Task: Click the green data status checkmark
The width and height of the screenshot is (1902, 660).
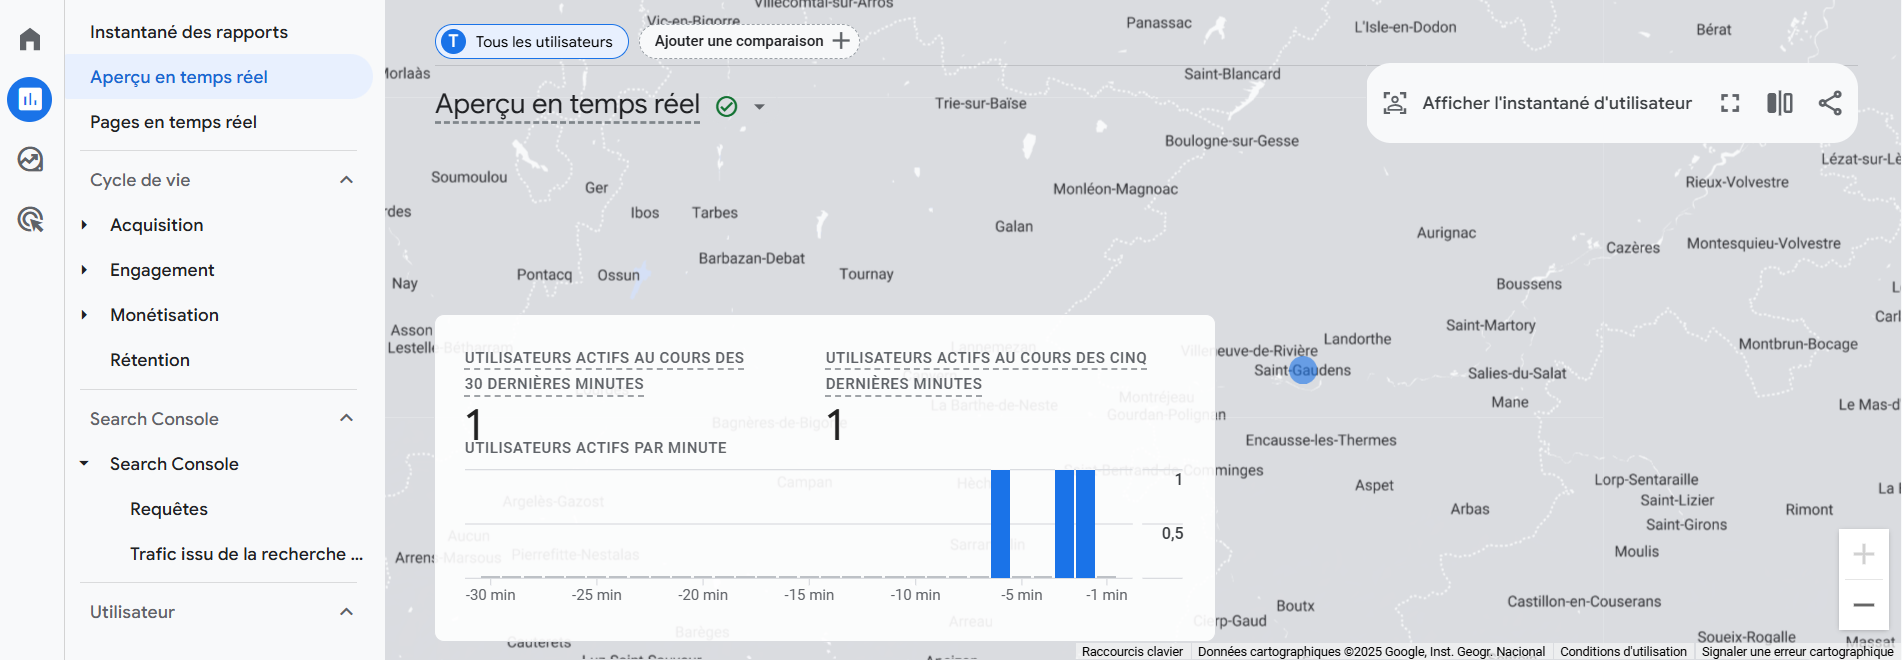Action: (x=727, y=106)
